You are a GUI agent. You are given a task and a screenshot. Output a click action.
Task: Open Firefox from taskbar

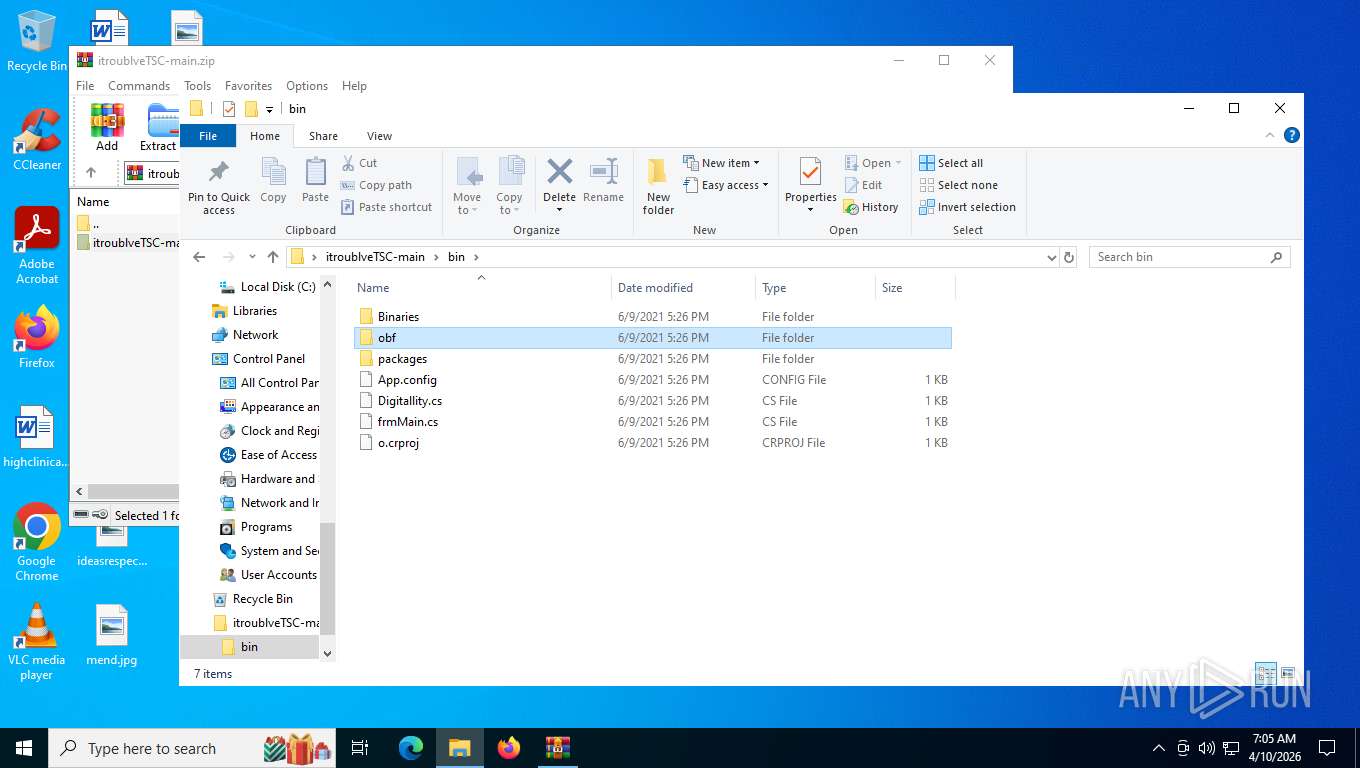click(x=509, y=748)
